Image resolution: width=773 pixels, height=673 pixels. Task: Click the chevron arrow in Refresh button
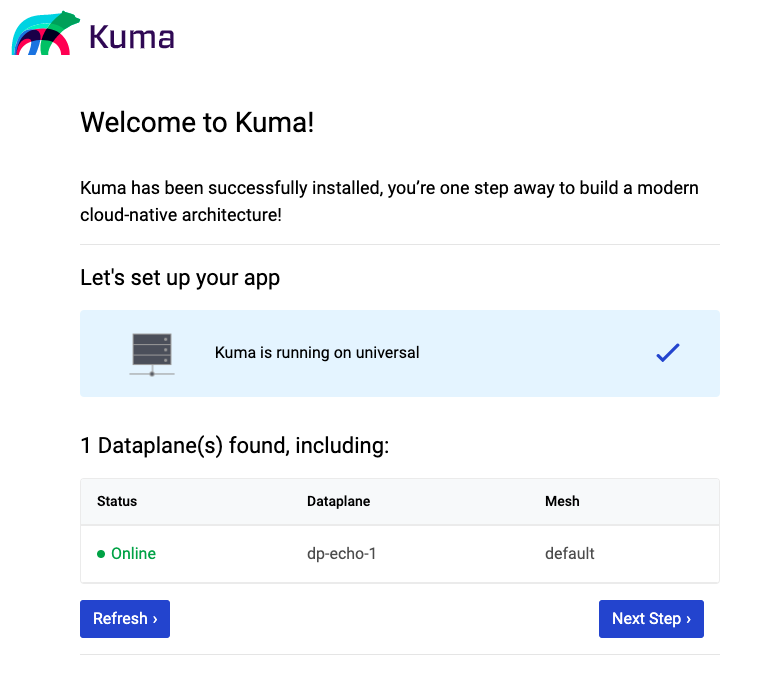click(x=155, y=619)
